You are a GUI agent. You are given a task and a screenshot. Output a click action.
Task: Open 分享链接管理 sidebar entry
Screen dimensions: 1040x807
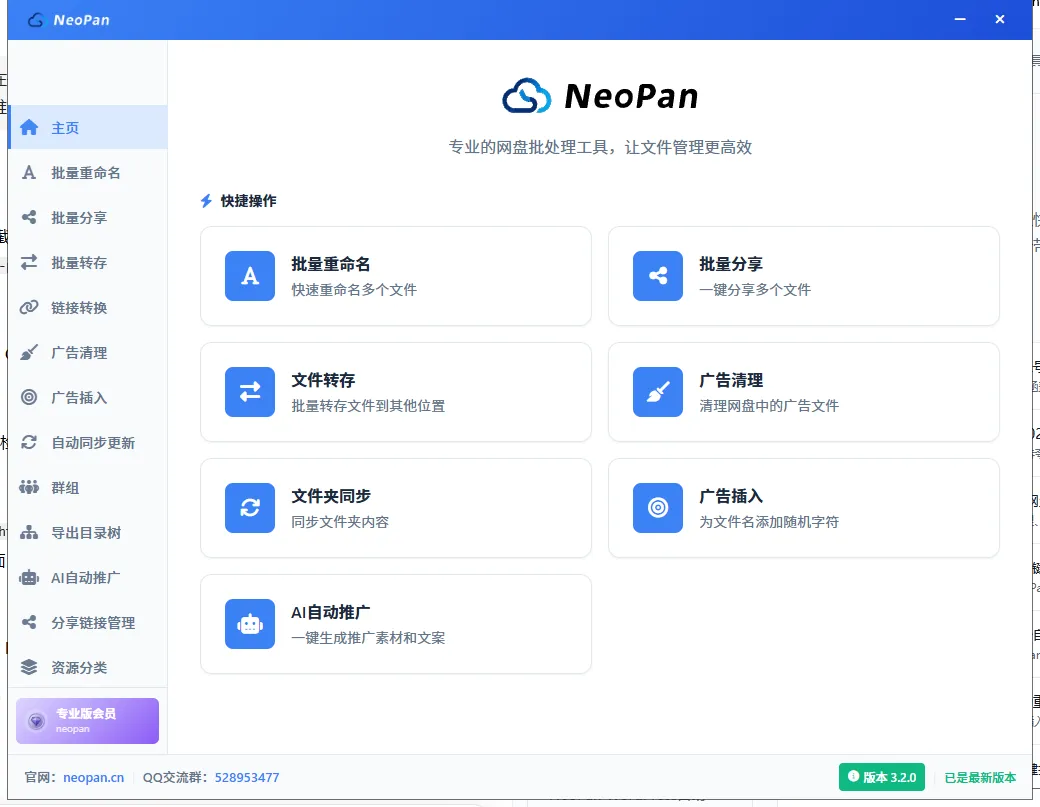pos(88,622)
